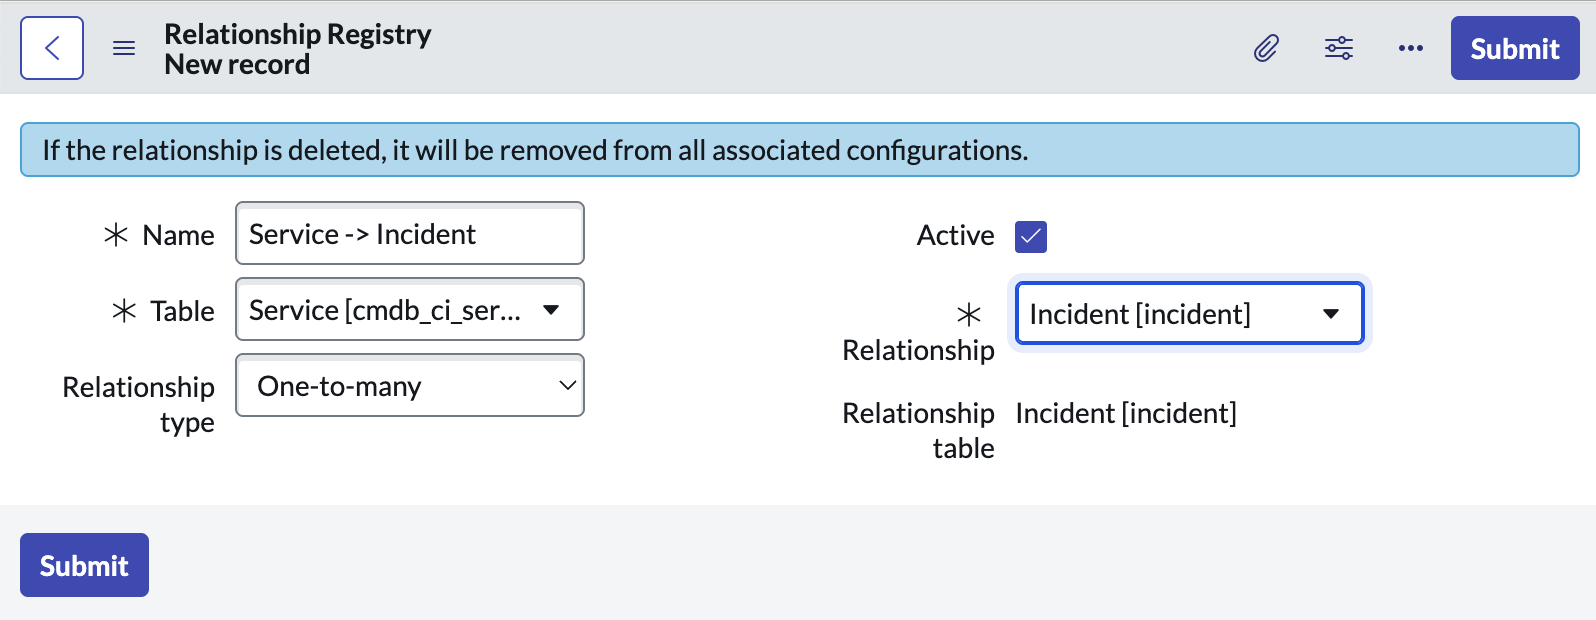Open the hamburger form context menu
This screenshot has height=620, width=1596.
click(124, 48)
